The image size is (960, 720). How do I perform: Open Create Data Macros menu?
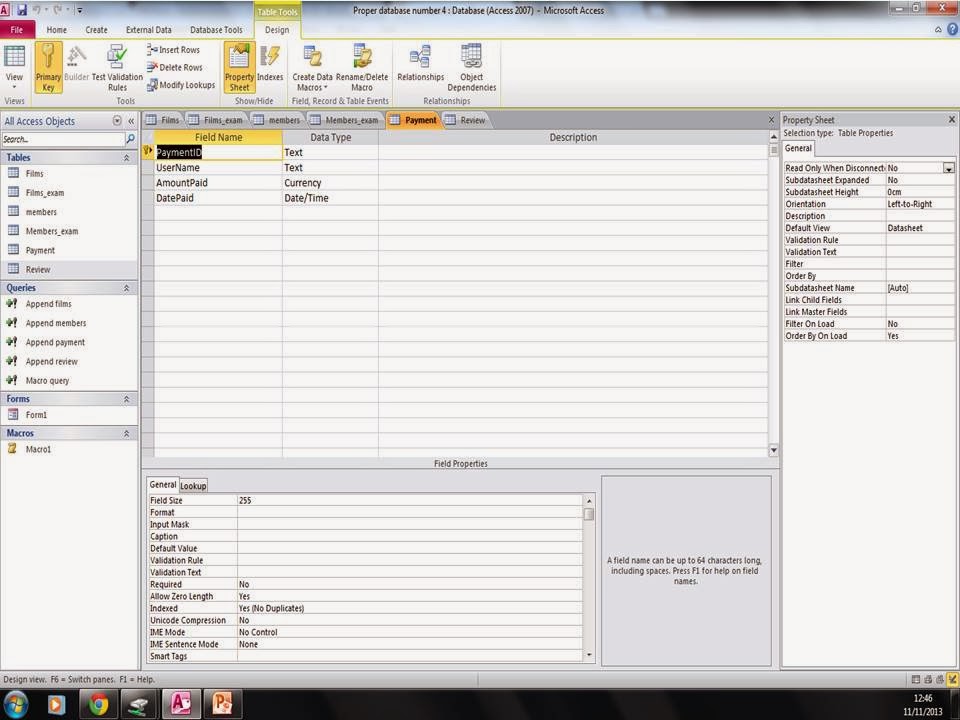(x=312, y=67)
